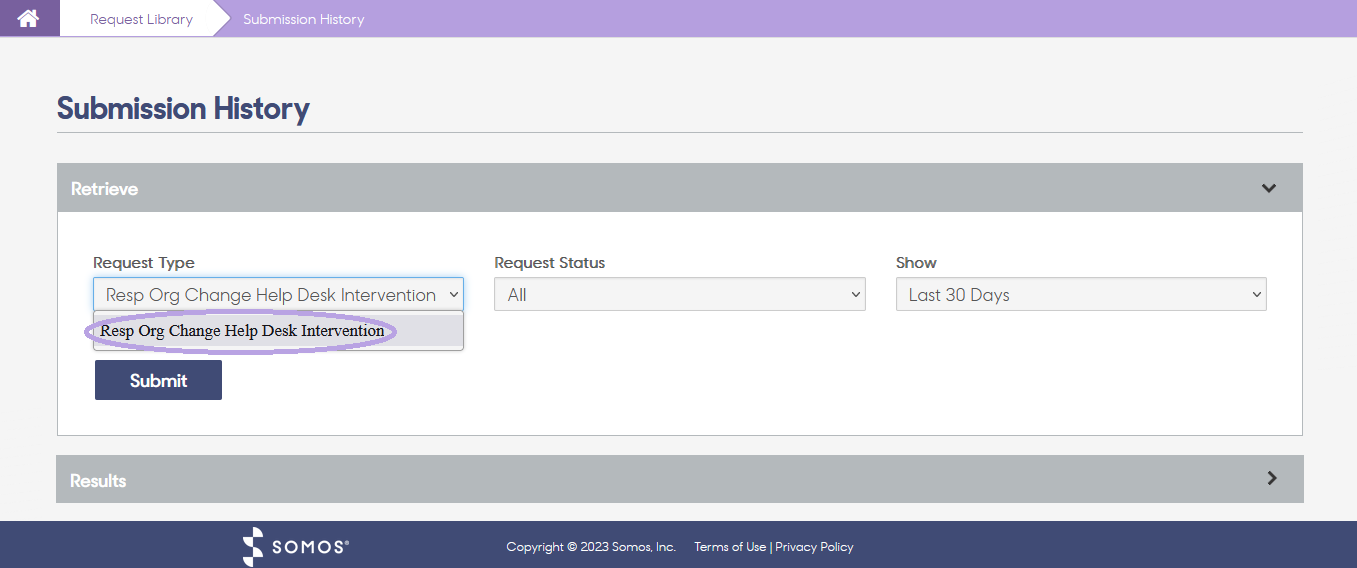The image size is (1357, 568).
Task: Click the Submission History breadcrumb
Action: [303, 19]
